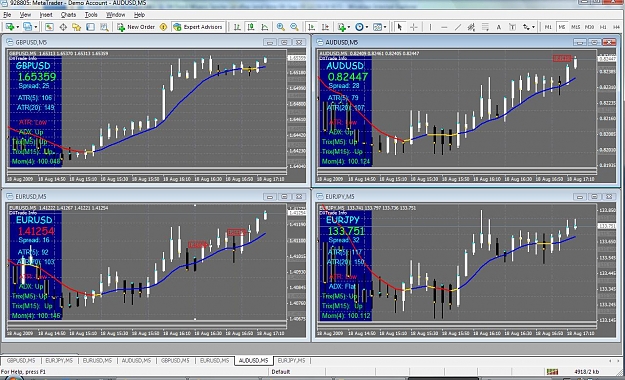Image resolution: width=625 pixels, height=380 pixels.
Task: Expand the New Chart dropdown arrow
Action: coord(18,27)
